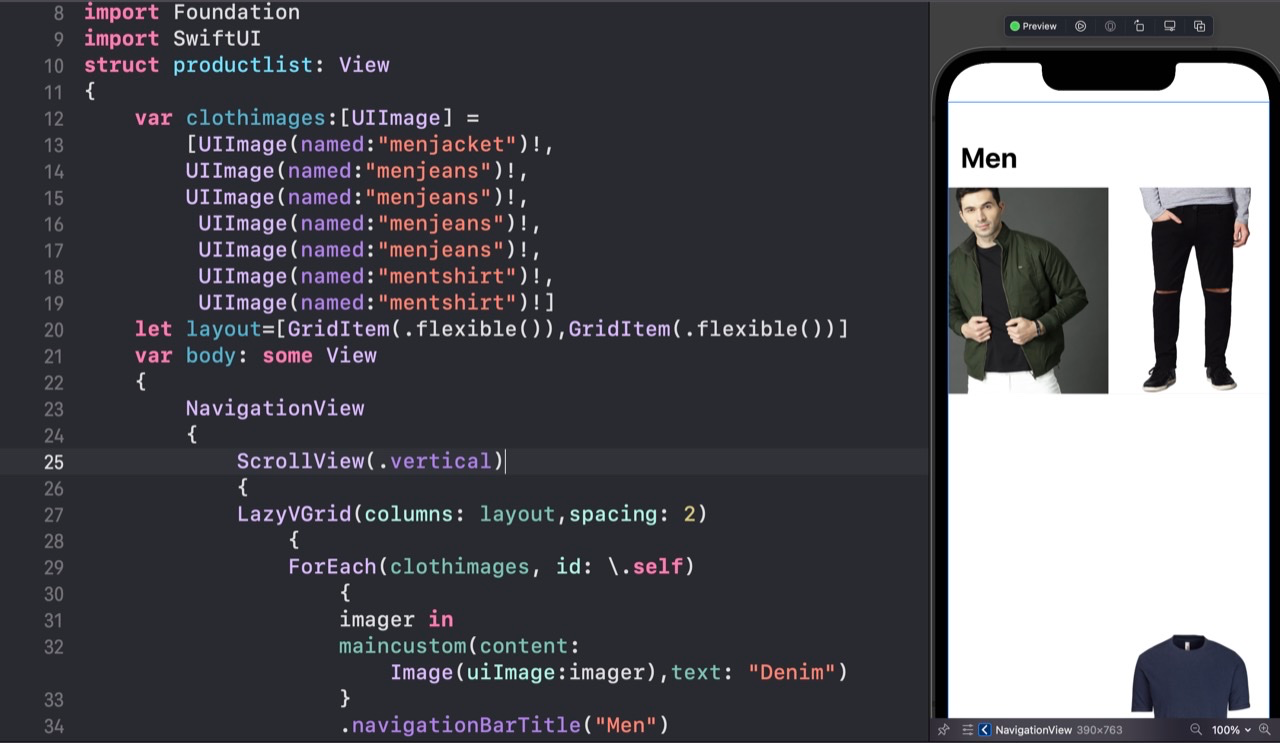Viewport: 1280px width, 743px height.
Task: Click the green jacket product image
Action: 1028,290
